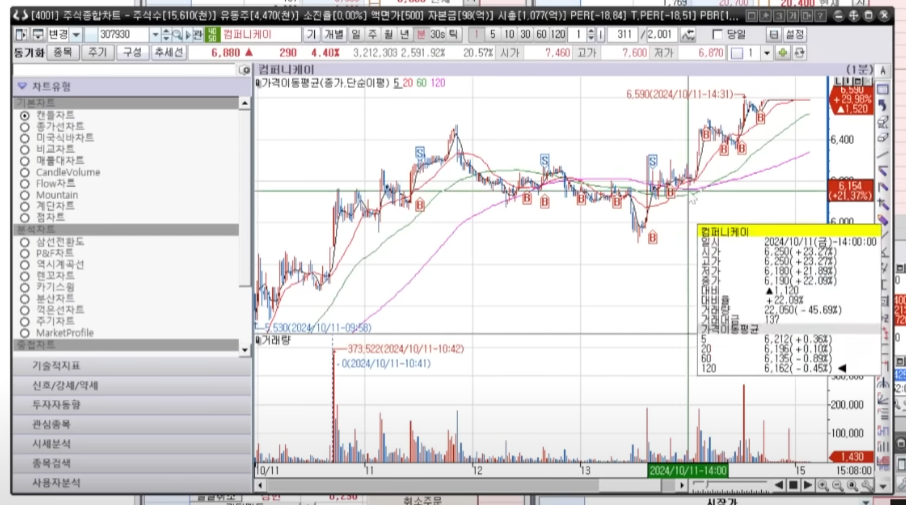This screenshot has height=505, width=906.
Task: Click the green 40/50 badge before 컴퍼니케이
Action: (x=212, y=35)
